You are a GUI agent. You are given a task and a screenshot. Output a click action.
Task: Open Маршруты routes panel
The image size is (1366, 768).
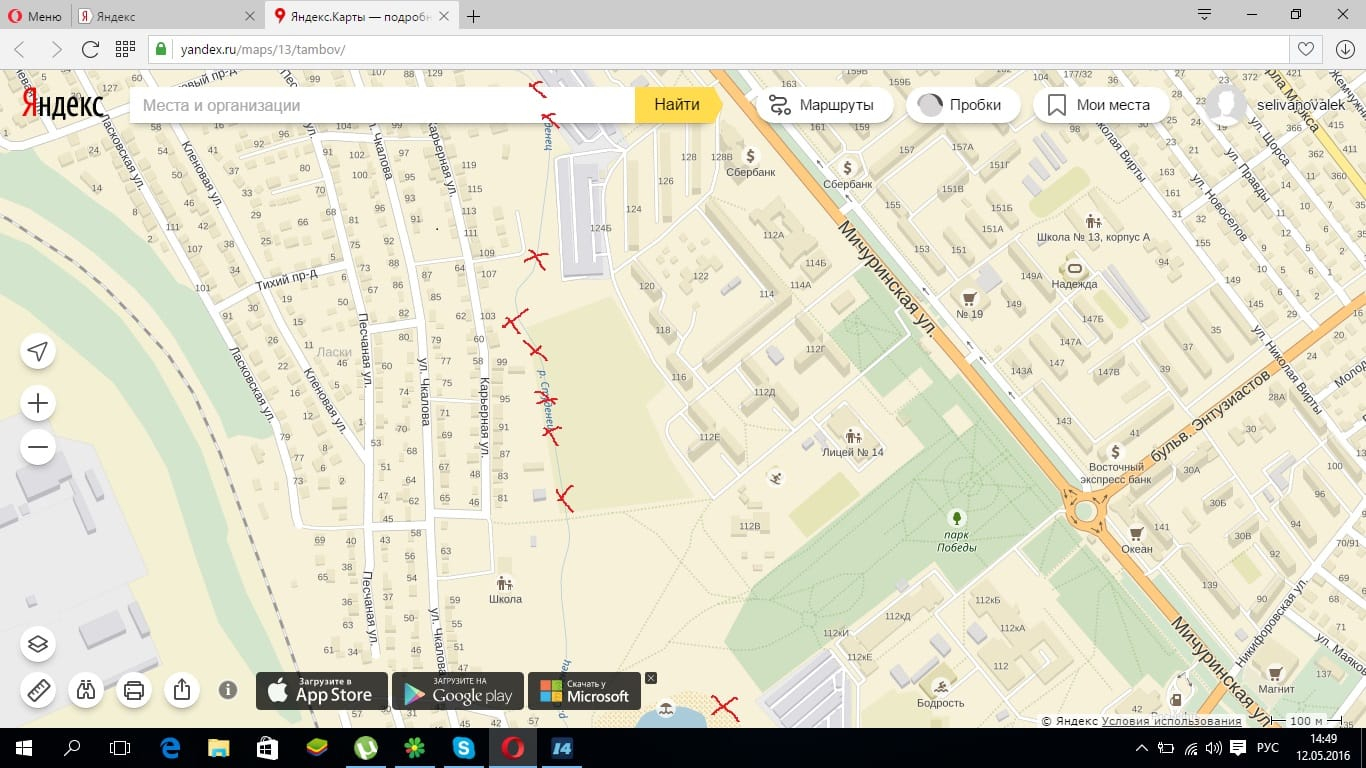click(823, 105)
